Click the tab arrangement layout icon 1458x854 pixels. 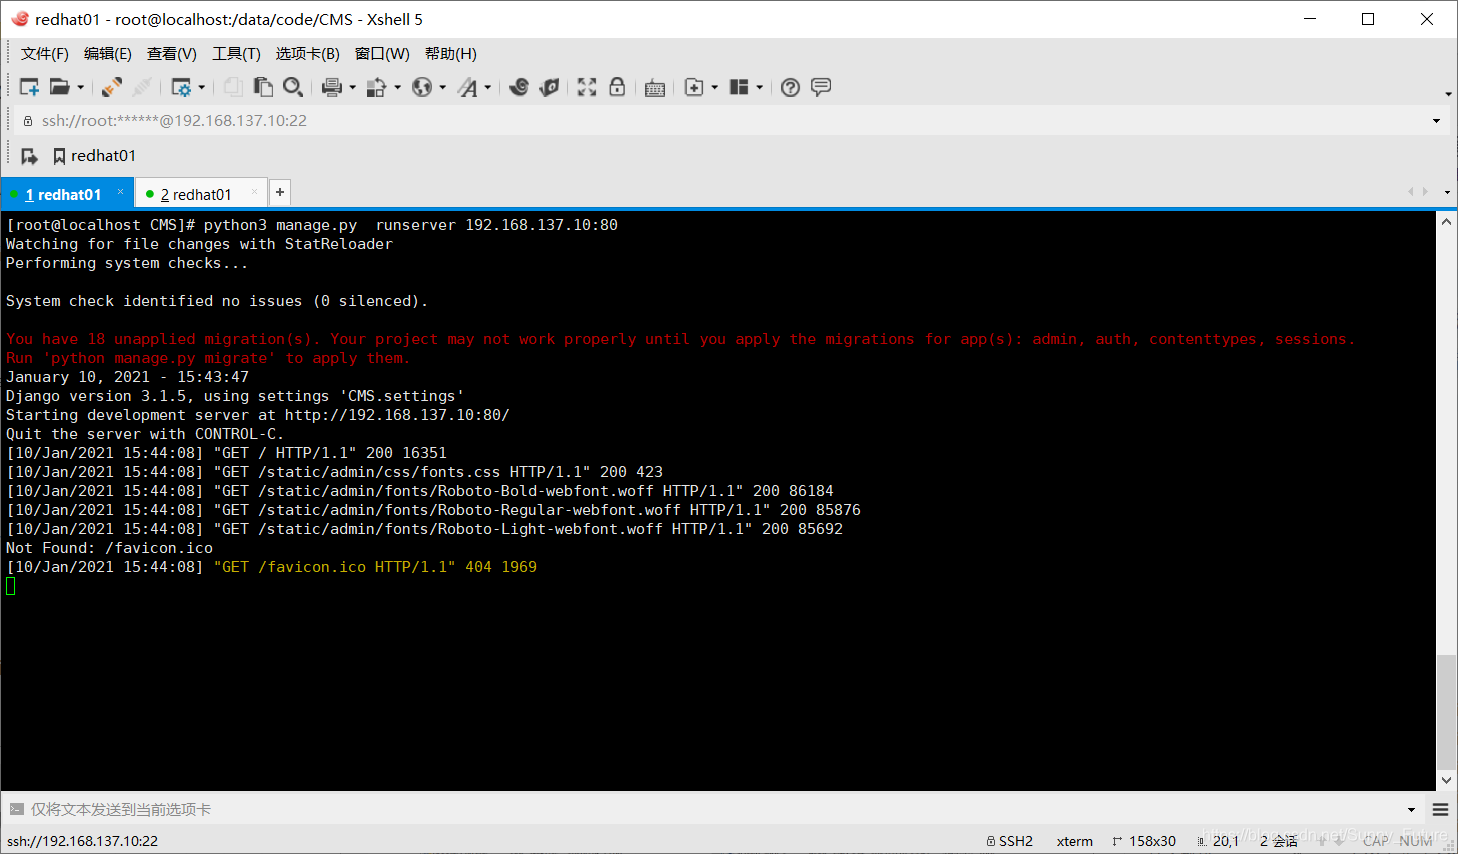pos(739,87)
